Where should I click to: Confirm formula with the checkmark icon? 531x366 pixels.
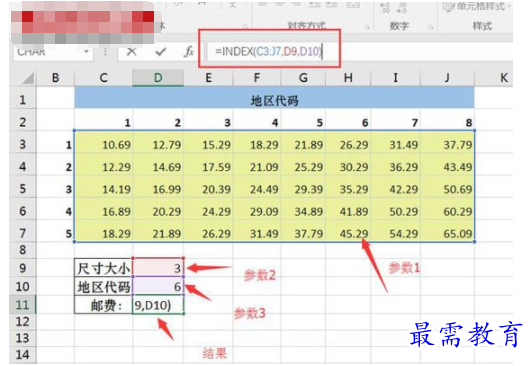point(161,52)
